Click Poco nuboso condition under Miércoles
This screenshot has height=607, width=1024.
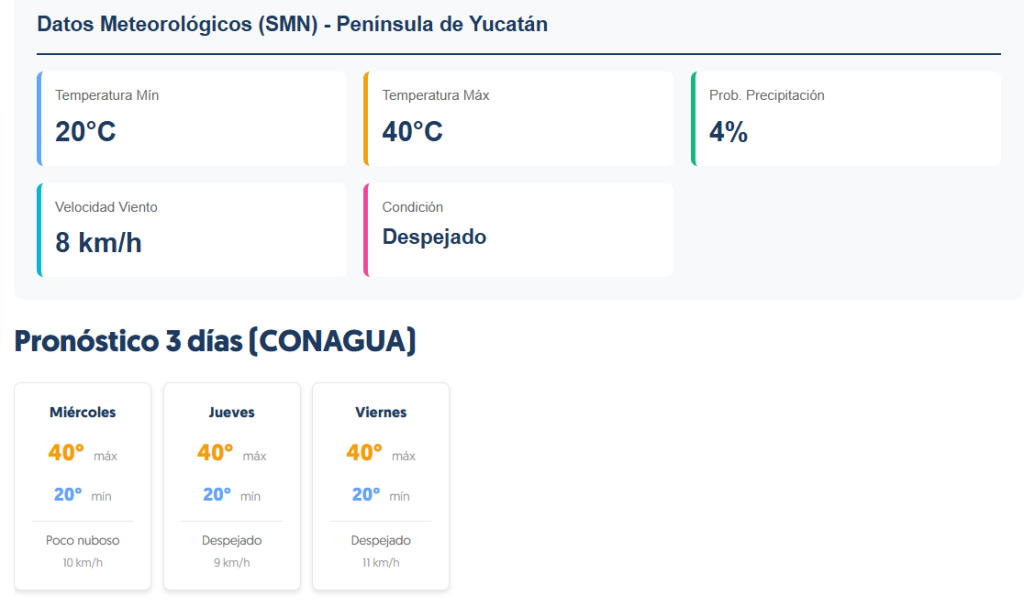click(x=83, y=540)
